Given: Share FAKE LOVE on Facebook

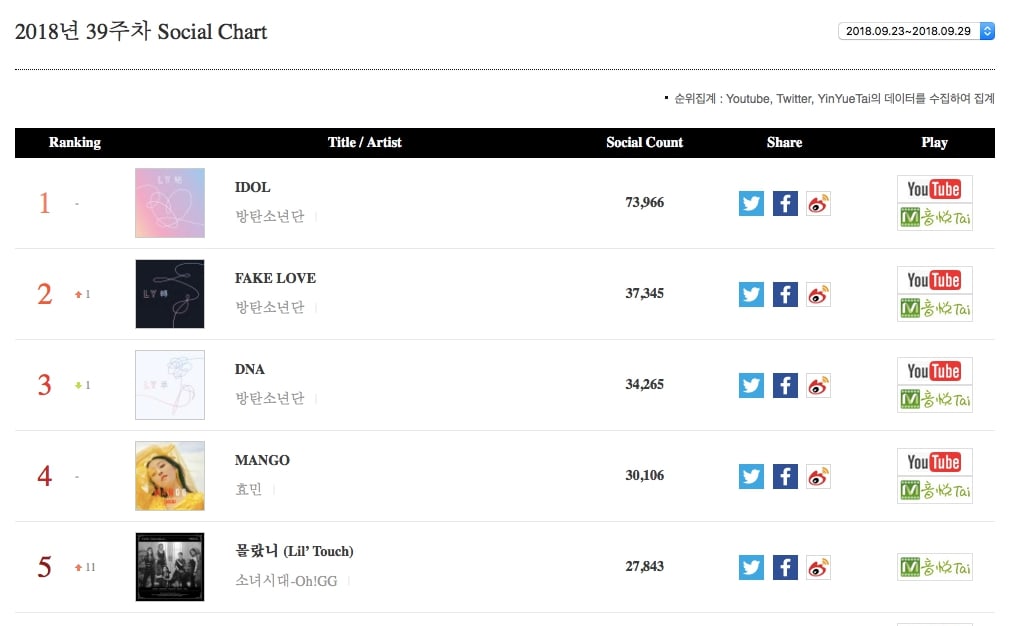Looking at the screenshot, I should point(785,295).
